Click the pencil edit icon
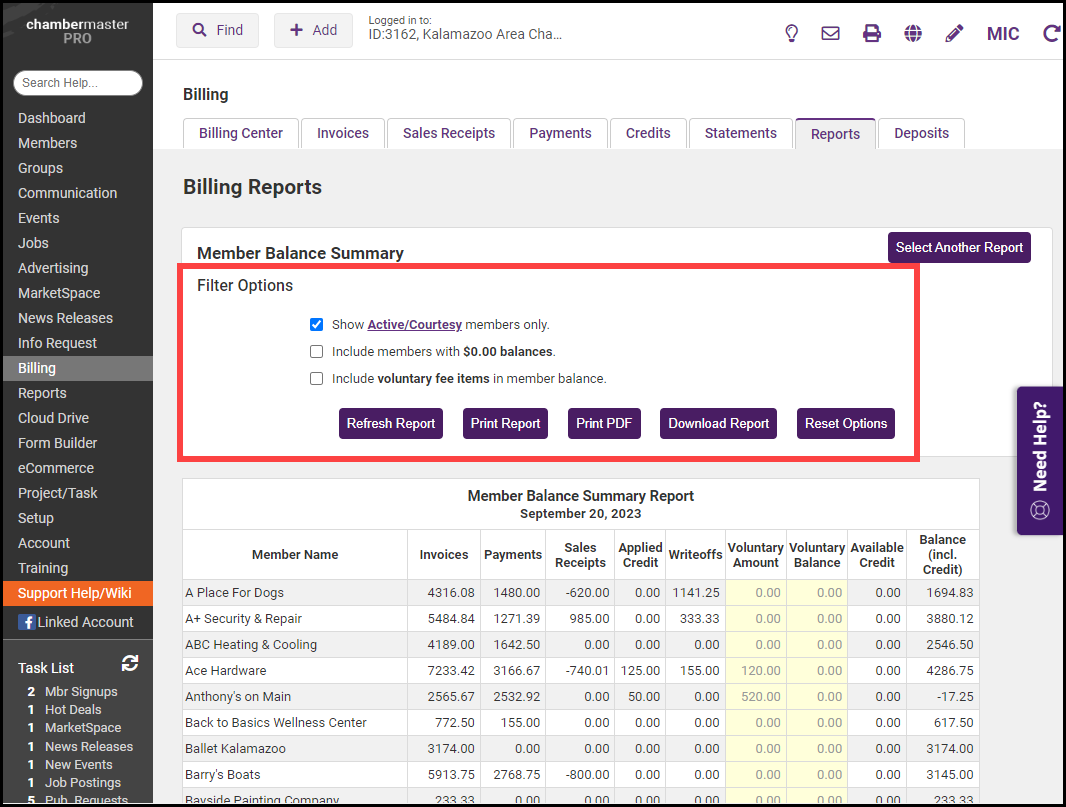Screen dimensions: 1066x807 [x=954, y=33]
